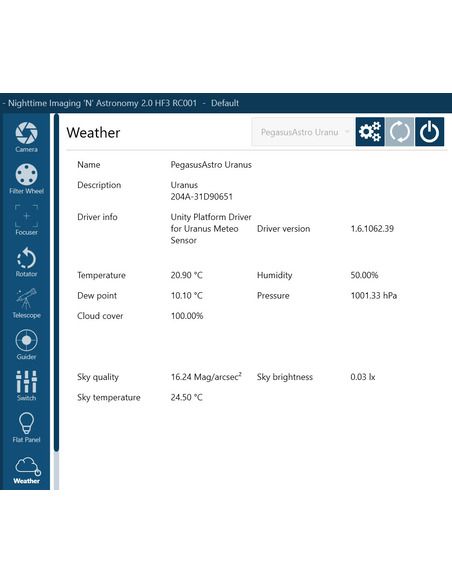The height and width of the screenshot is (584, 452).
Task: Click the Sky temperature label
Action: [109, 398]
